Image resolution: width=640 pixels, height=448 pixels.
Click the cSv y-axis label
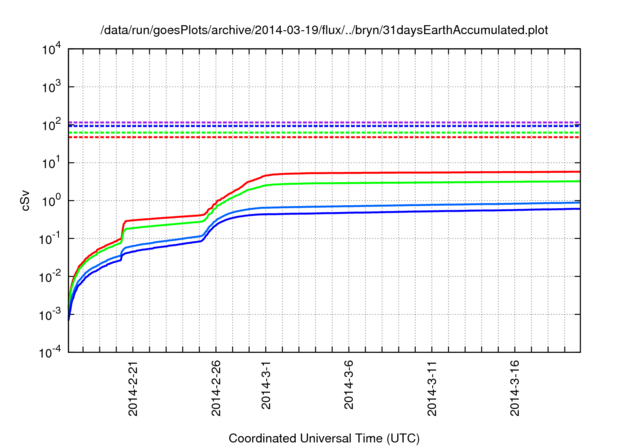pyautogui.click(x=27, y=200)
